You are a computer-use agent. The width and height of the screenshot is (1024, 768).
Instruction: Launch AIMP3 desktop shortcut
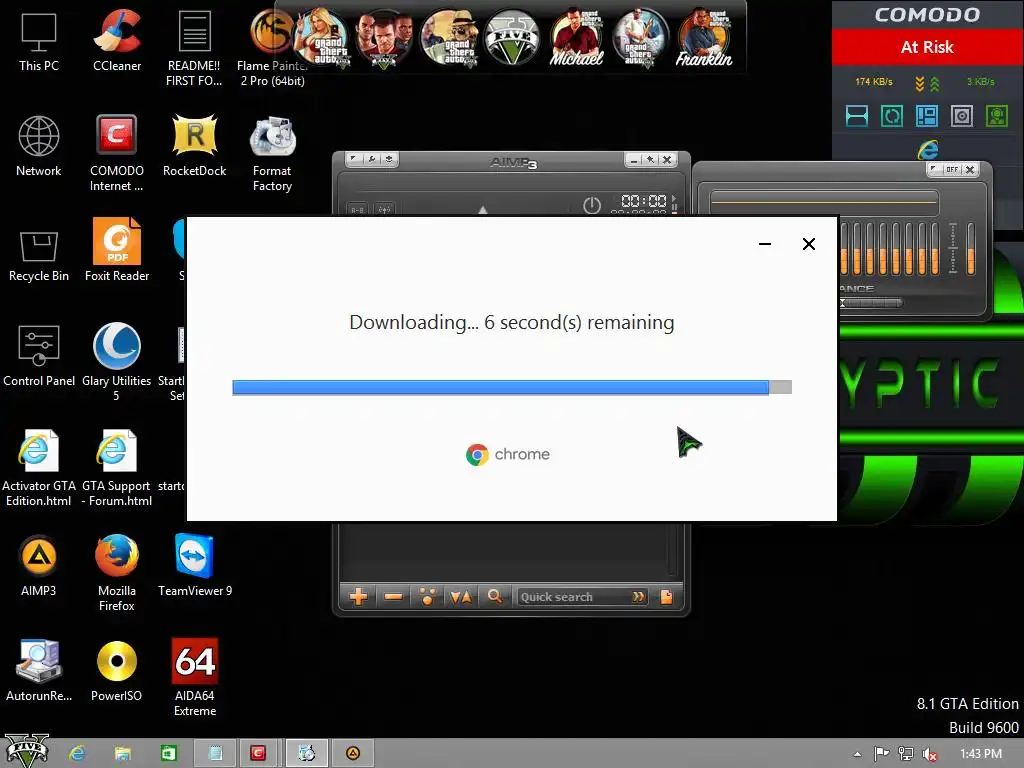[39, 566]
